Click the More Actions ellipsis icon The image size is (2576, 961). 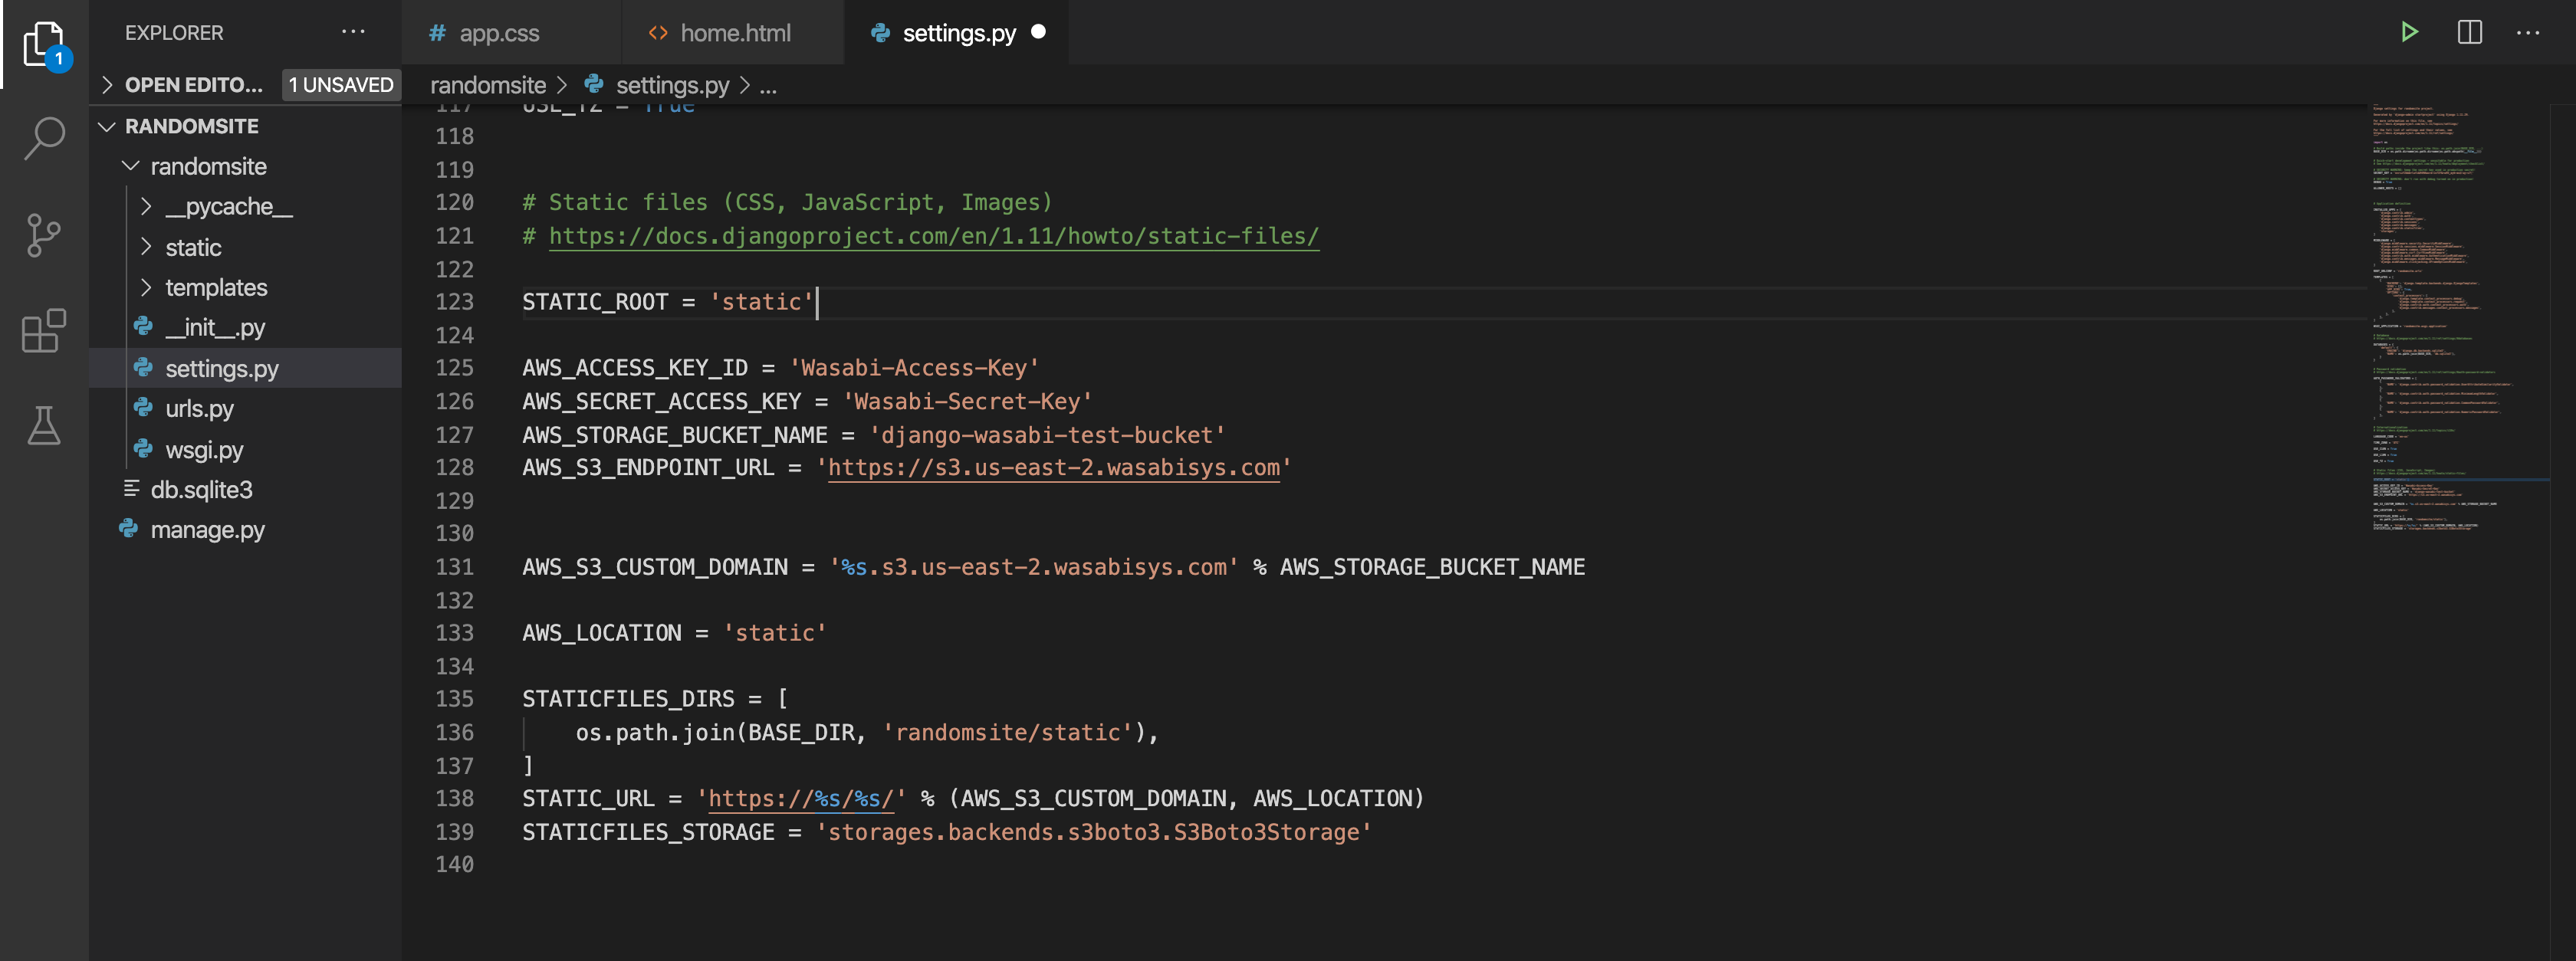2525,33
